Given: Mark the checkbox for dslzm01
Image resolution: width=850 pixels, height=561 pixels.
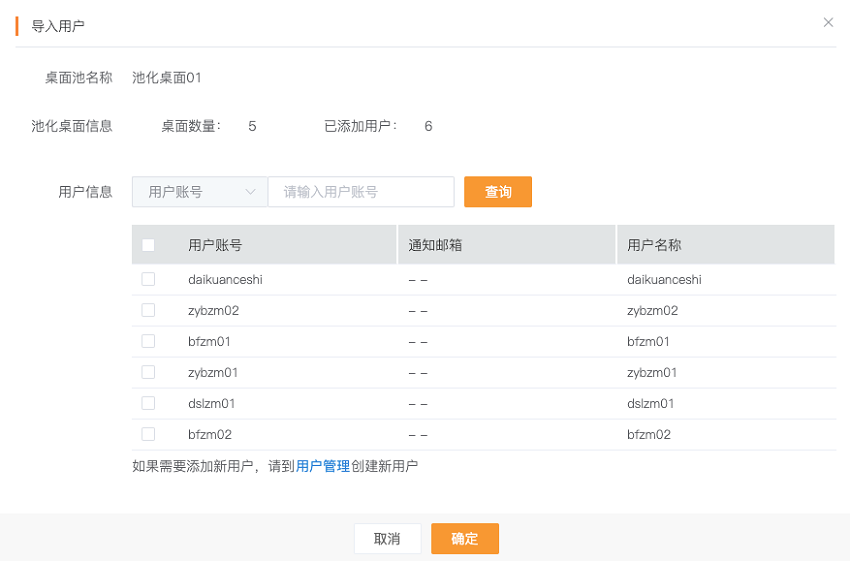Looking at the screenshot, I should (148, 403).
